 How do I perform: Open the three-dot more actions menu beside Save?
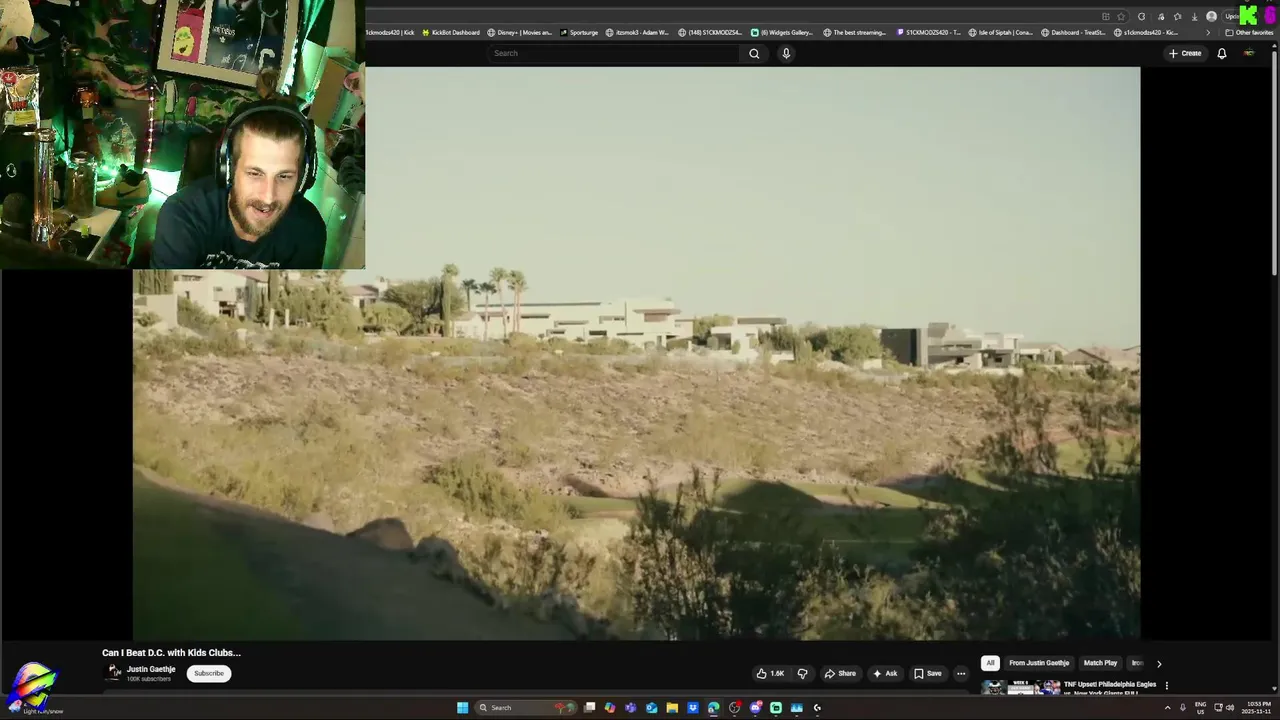coord(961,673)
